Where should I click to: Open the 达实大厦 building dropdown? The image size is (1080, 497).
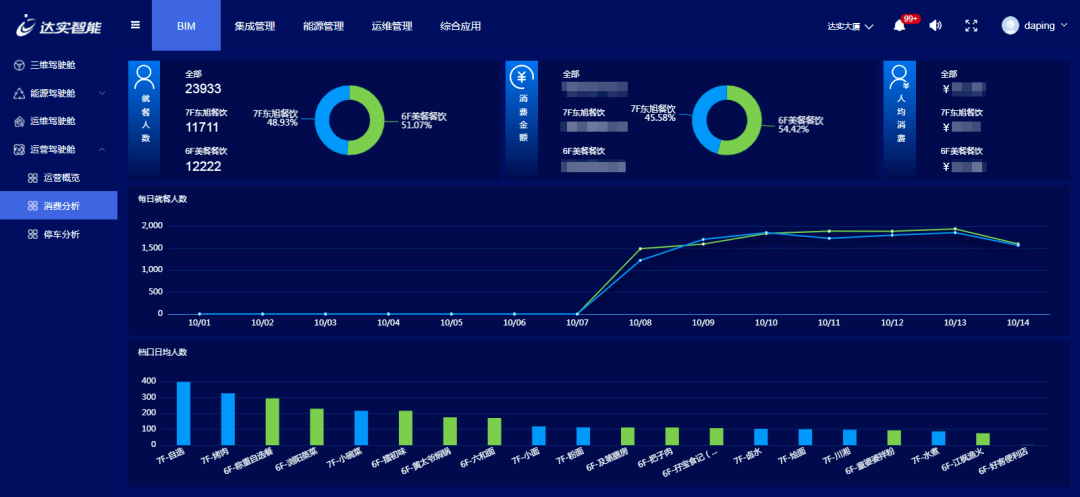coord(850,26)
